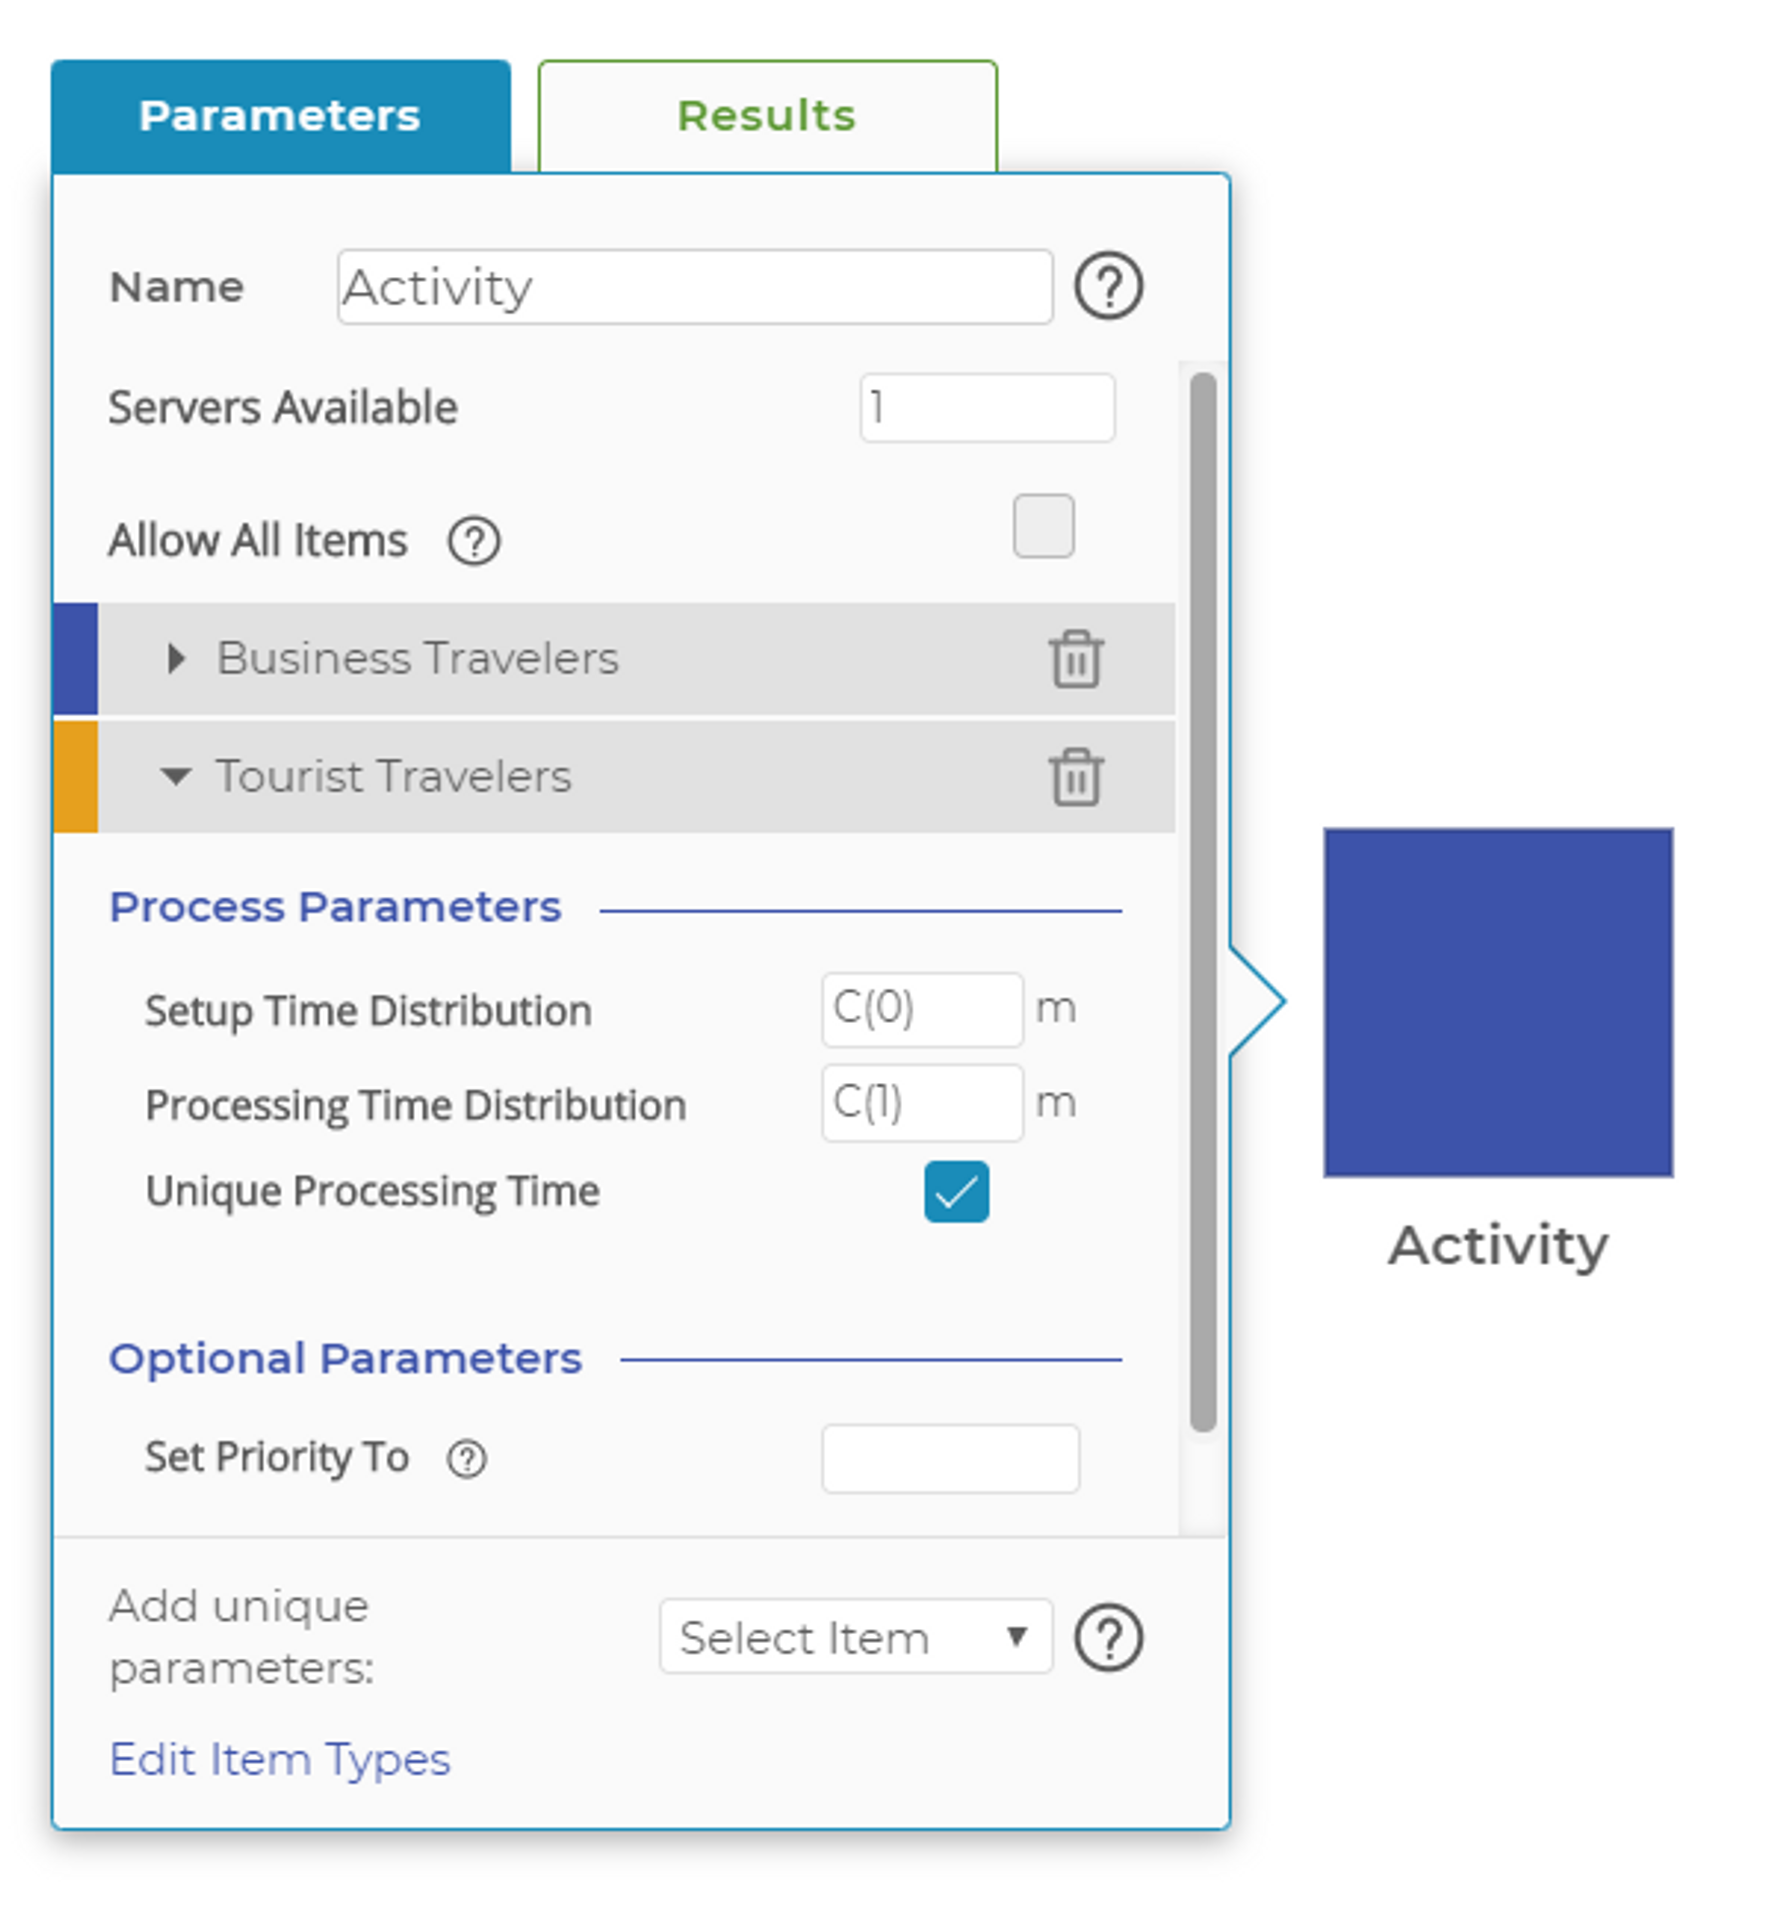This screenshot has width=1792, height=1907.
Task: Open help for Set Priority To
Action: click(466, 1459)
